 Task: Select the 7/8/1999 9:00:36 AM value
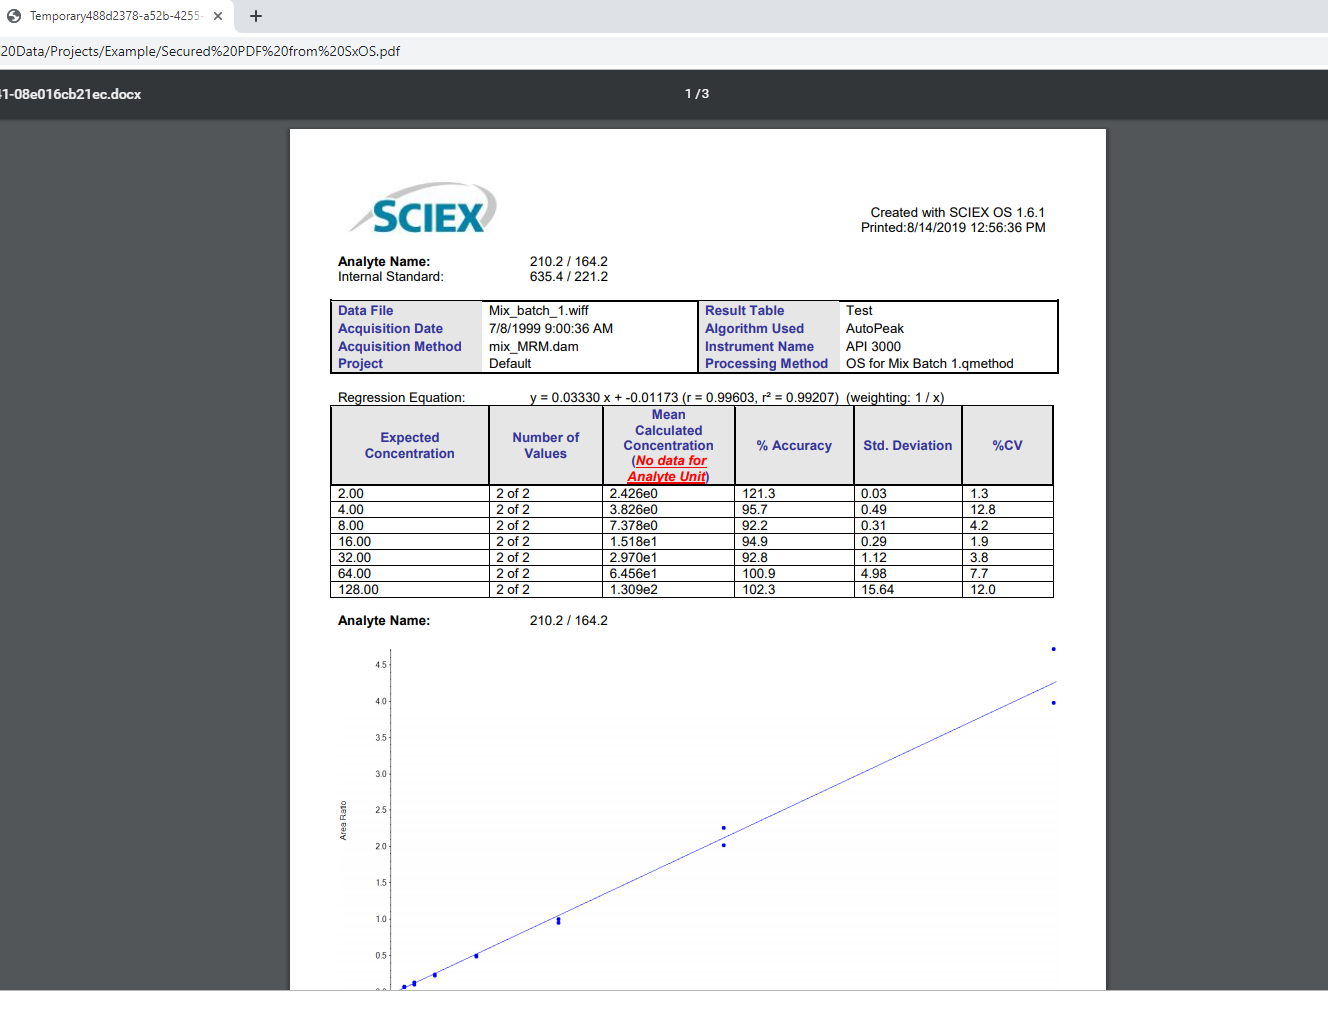pyautogui.click(x=551, y=328)
